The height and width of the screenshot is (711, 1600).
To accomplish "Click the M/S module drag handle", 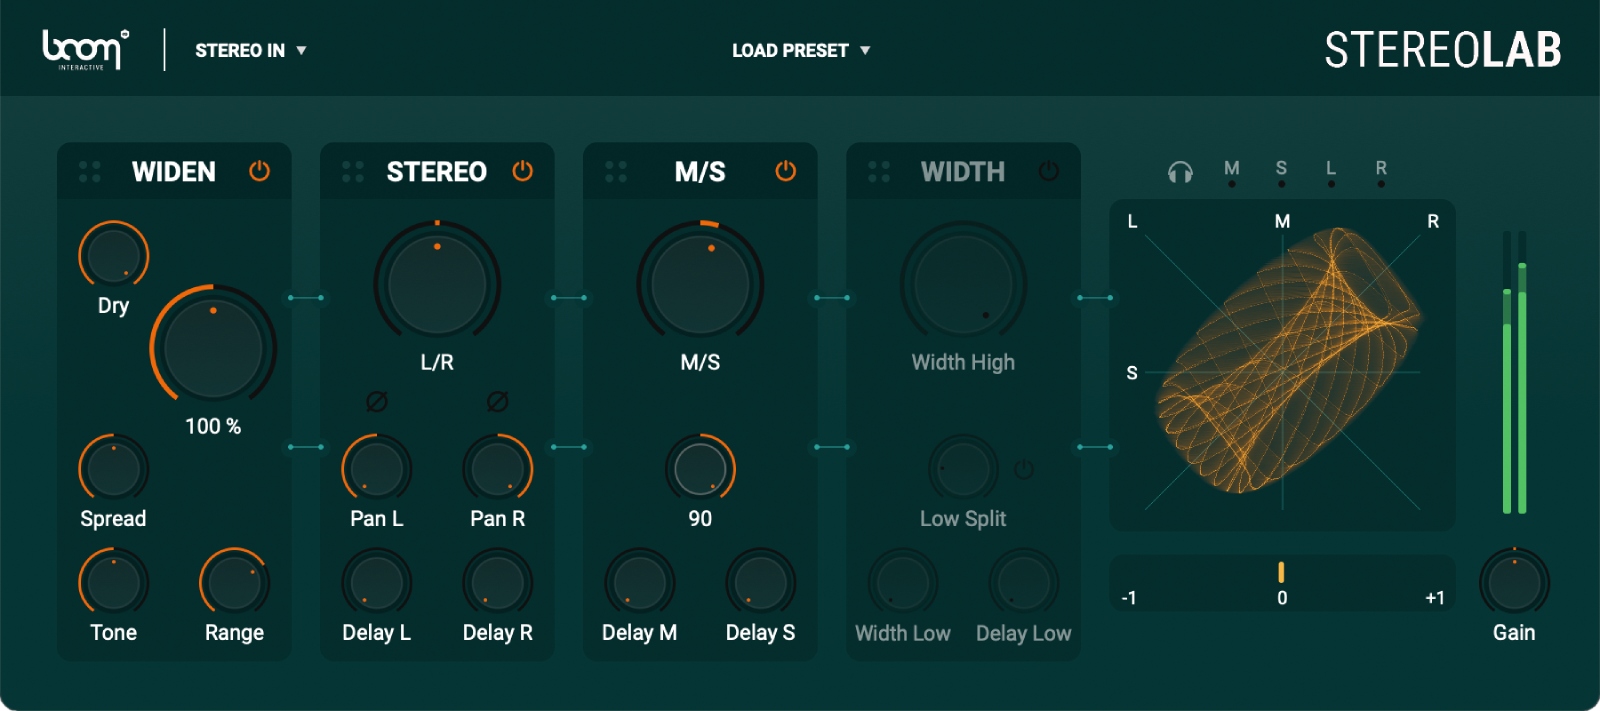I will click(x=616, y=172).
